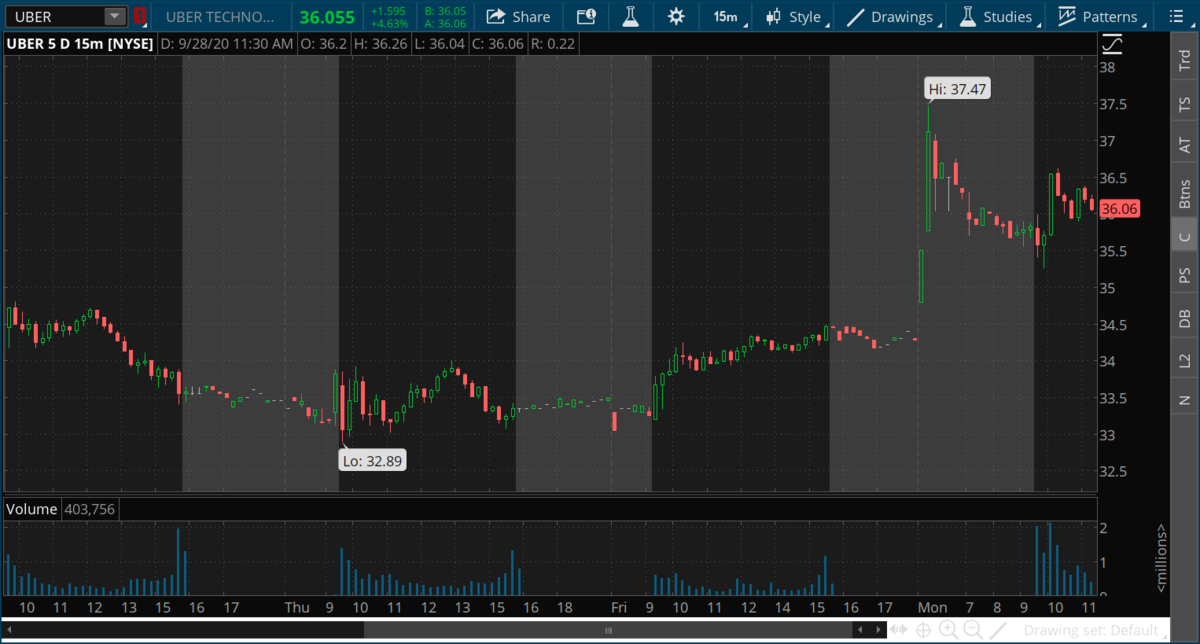Image resolution: width=1200 pixels, height=644 pixels.
Task: Click the red symbol link indicator
Action: point(140,17)
